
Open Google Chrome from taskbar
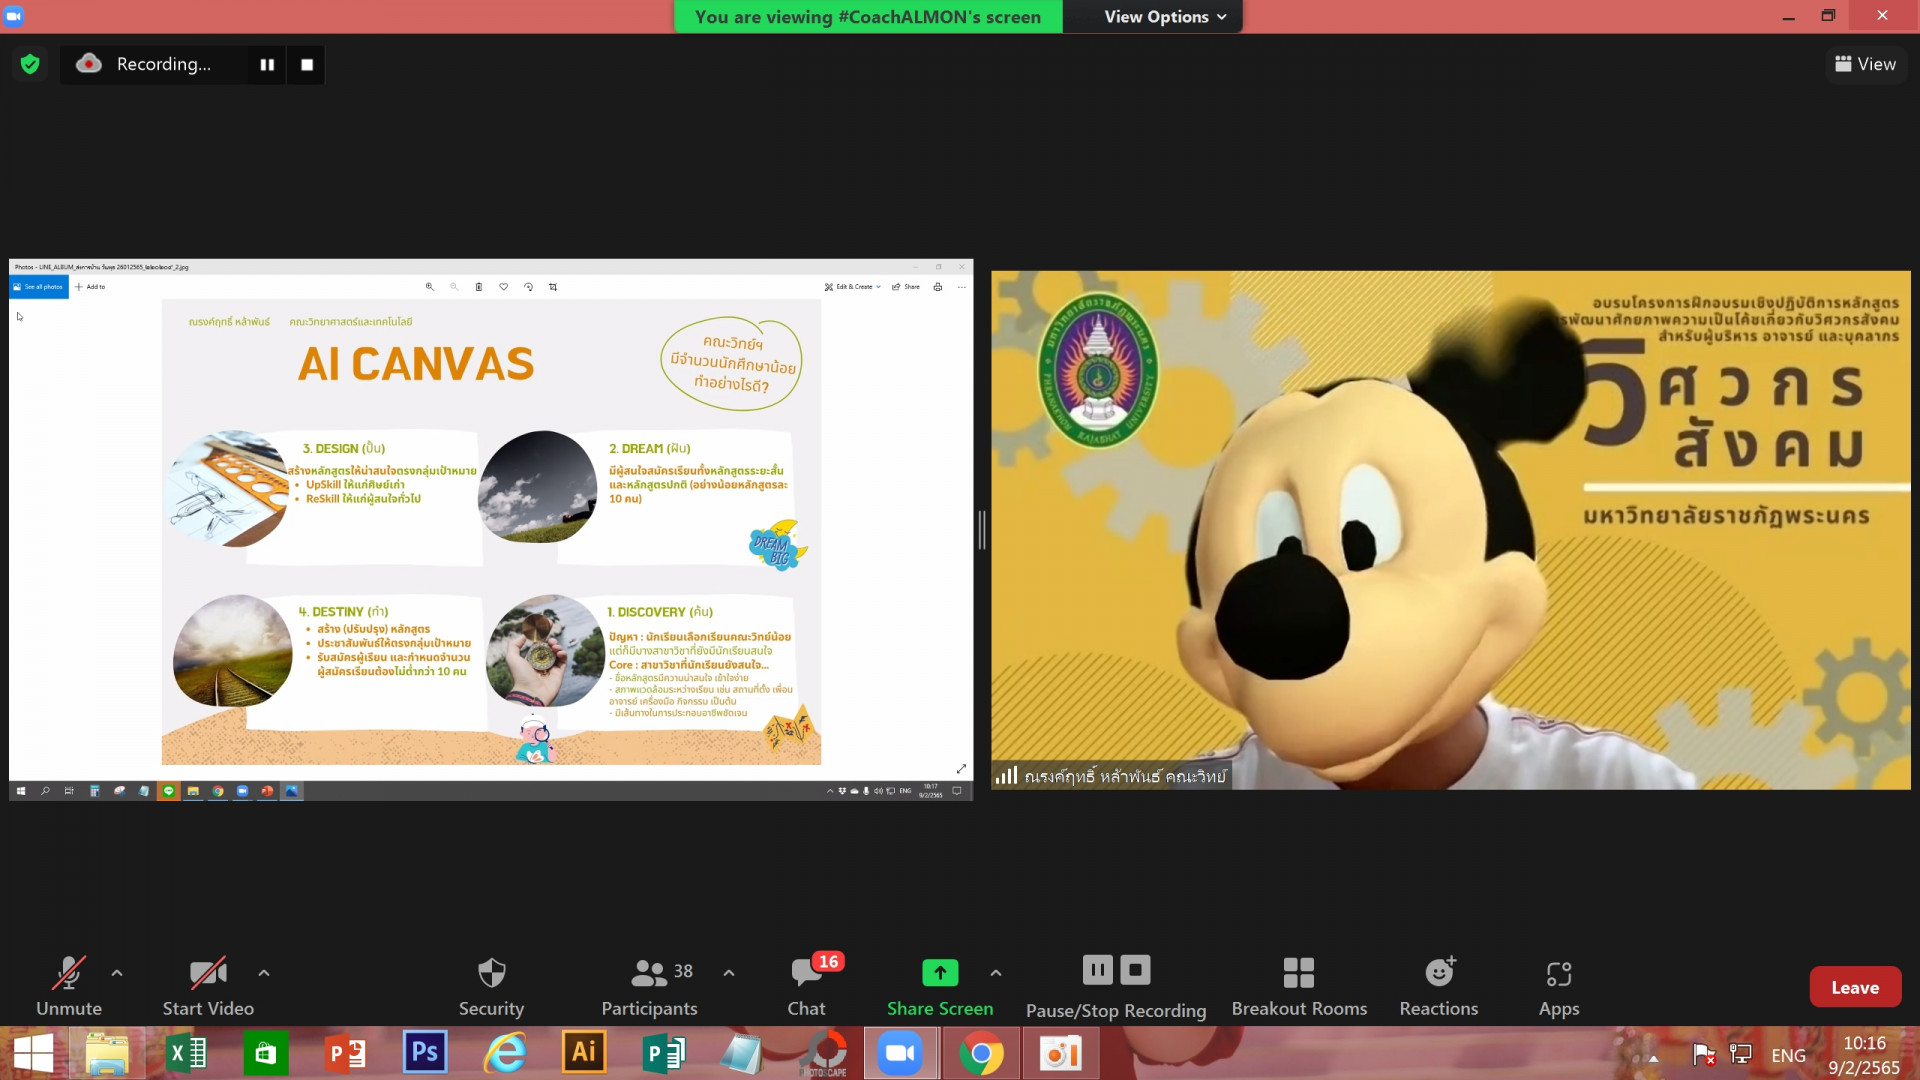pos(981,1053)
